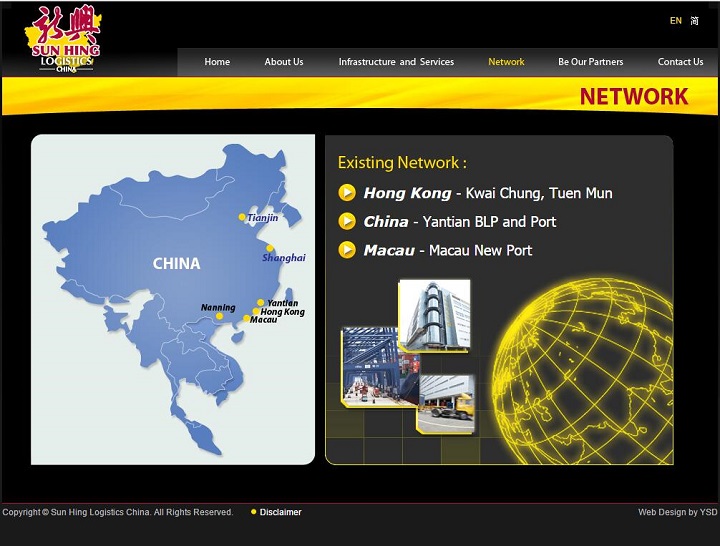Click the yellow dot marking Hong Kong on map

(256, 311)
